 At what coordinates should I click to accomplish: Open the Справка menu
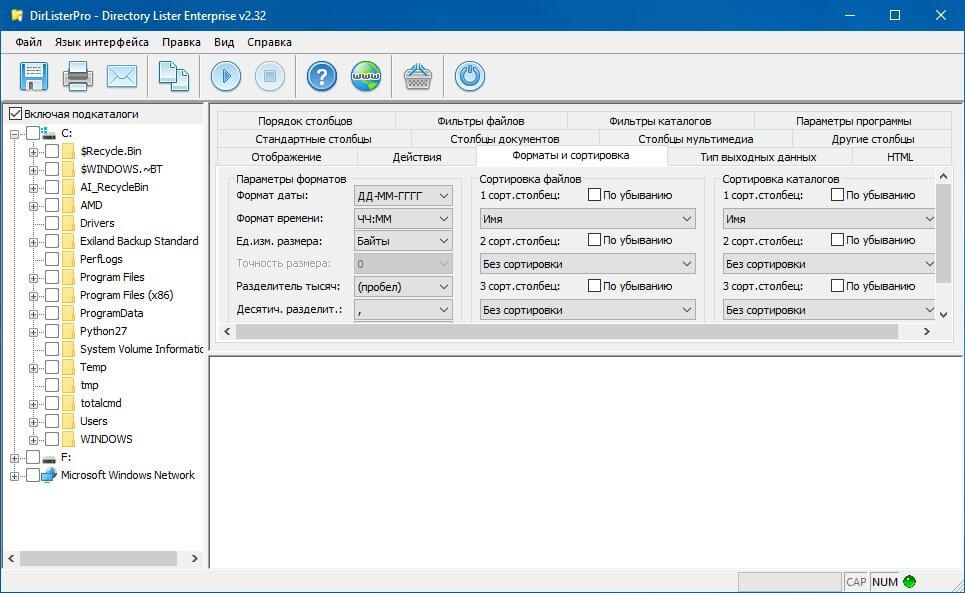tap(270, 42)
